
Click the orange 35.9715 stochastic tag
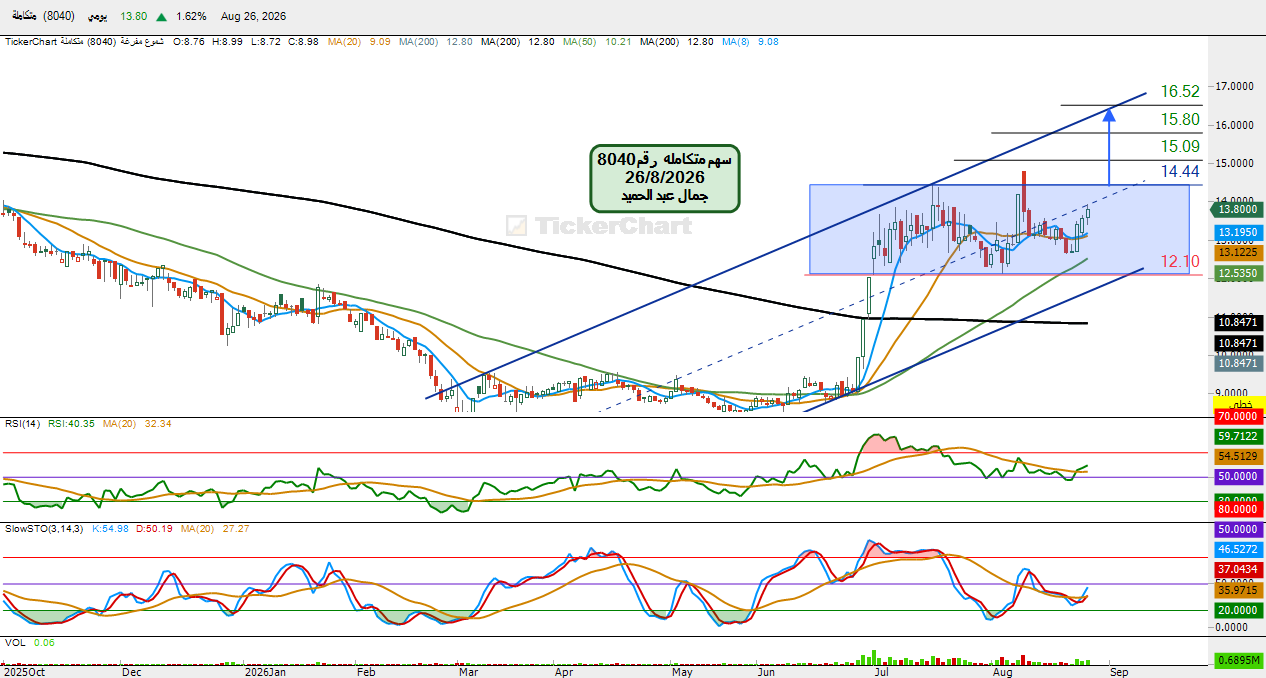coord(1237,591)
